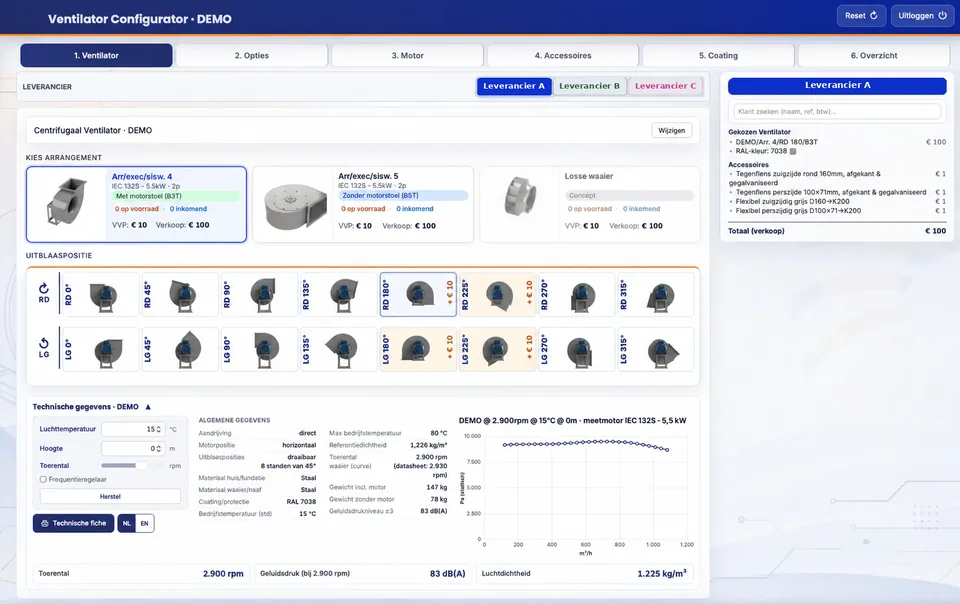Click the Leverancier A summary header
The height and width of the screenshot is (604, 960).
click(x=837, y=86)
